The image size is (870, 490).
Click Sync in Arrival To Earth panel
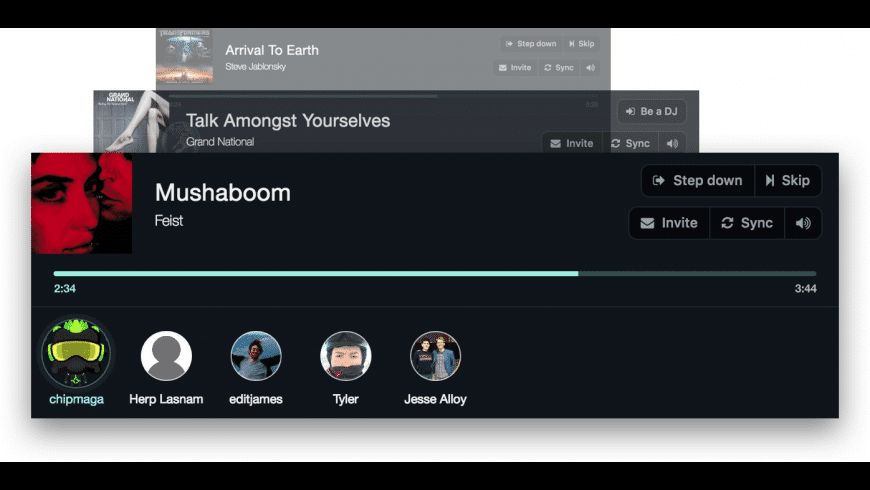tap(559, 68)
